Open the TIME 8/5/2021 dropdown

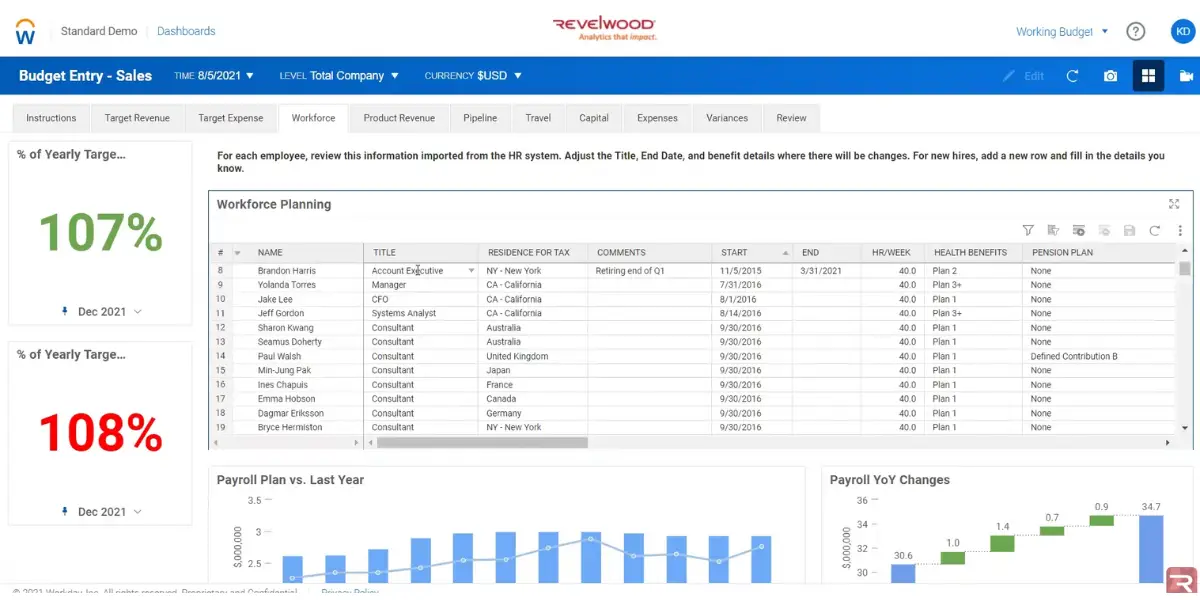point(214,76)
